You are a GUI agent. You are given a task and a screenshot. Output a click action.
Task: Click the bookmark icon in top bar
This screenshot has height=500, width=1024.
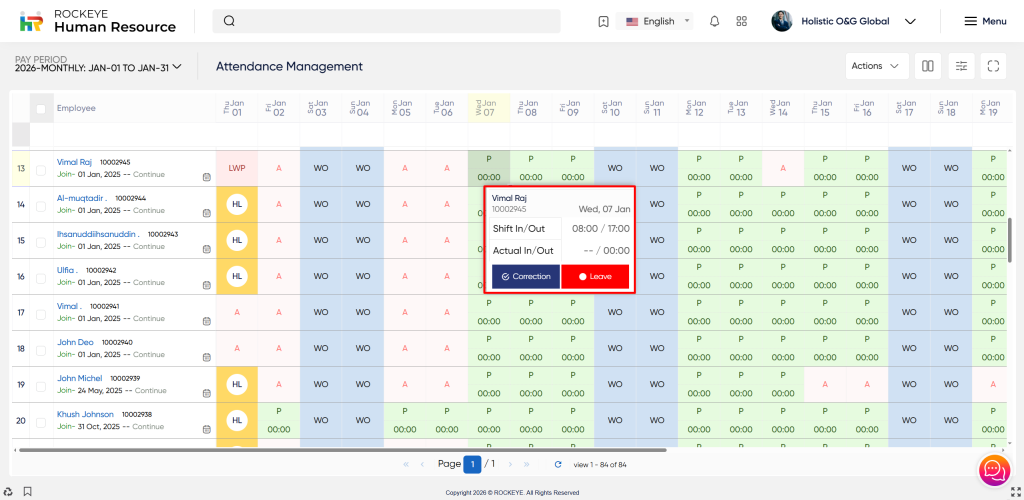[x=603, y=21]
